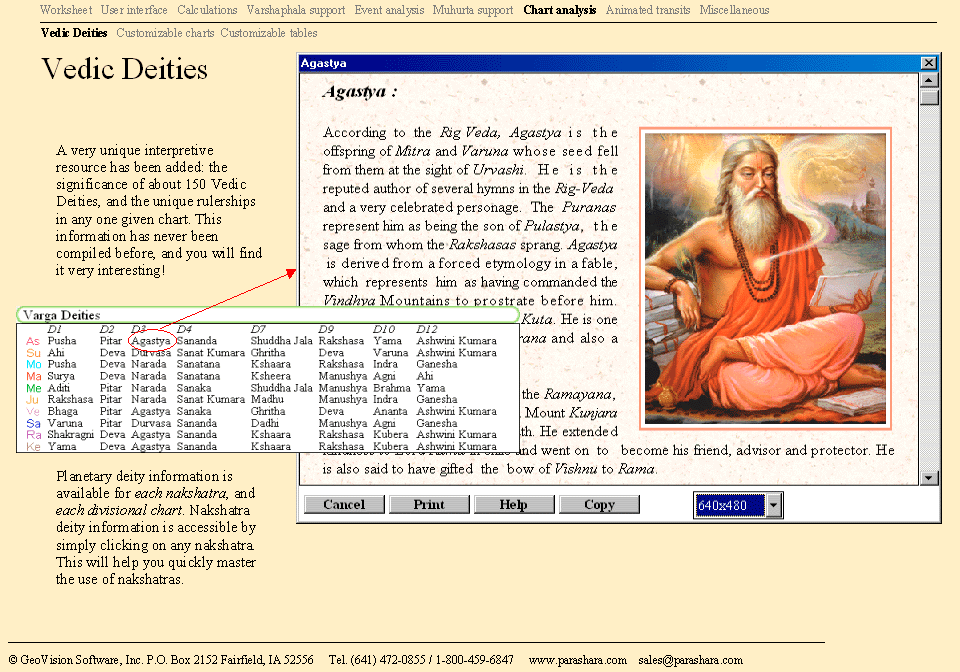The image size is (960, 672).
Task: Click Ksheera in the Ma row
Action: [x=270, y=376]
